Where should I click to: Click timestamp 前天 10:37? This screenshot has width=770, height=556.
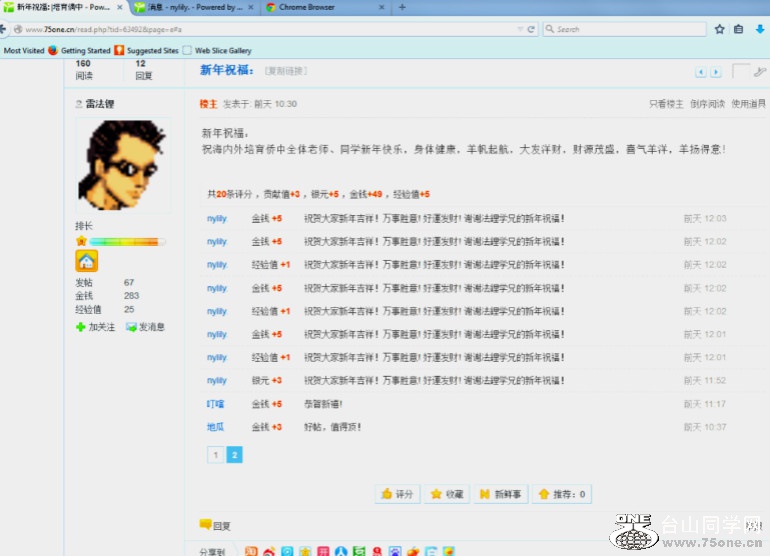click(705, 427)
